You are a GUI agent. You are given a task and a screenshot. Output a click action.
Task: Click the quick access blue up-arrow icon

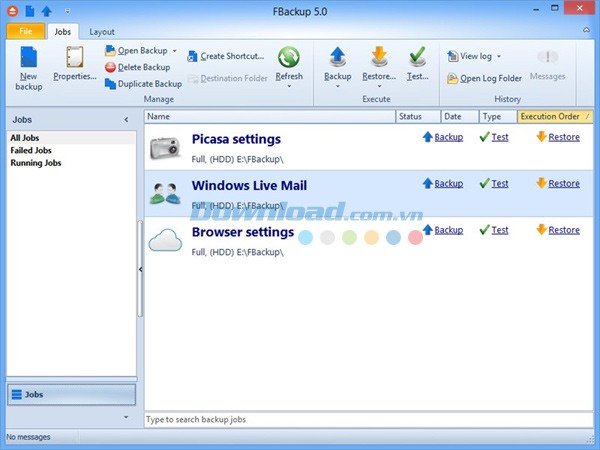[47, 11]
